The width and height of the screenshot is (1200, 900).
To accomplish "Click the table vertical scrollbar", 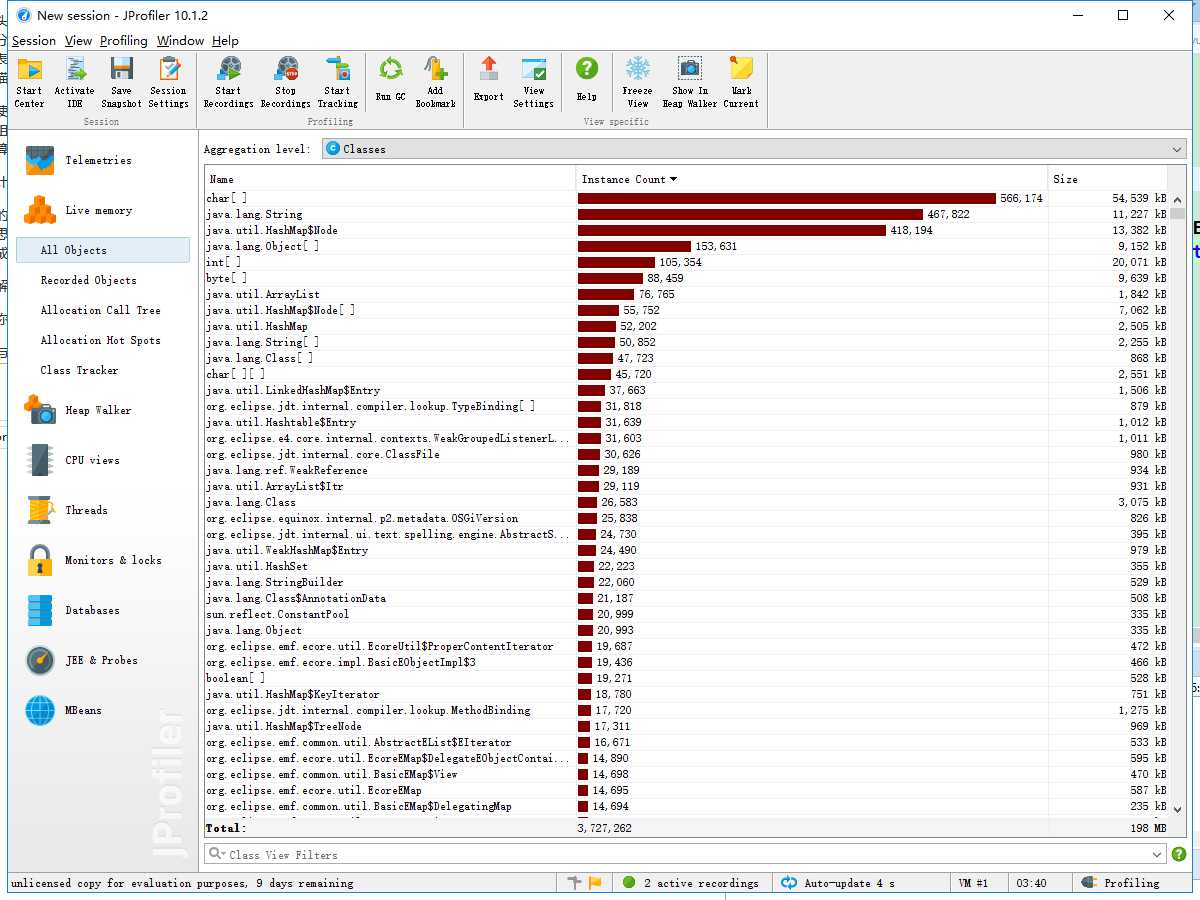I will (x=1178, y=504).
